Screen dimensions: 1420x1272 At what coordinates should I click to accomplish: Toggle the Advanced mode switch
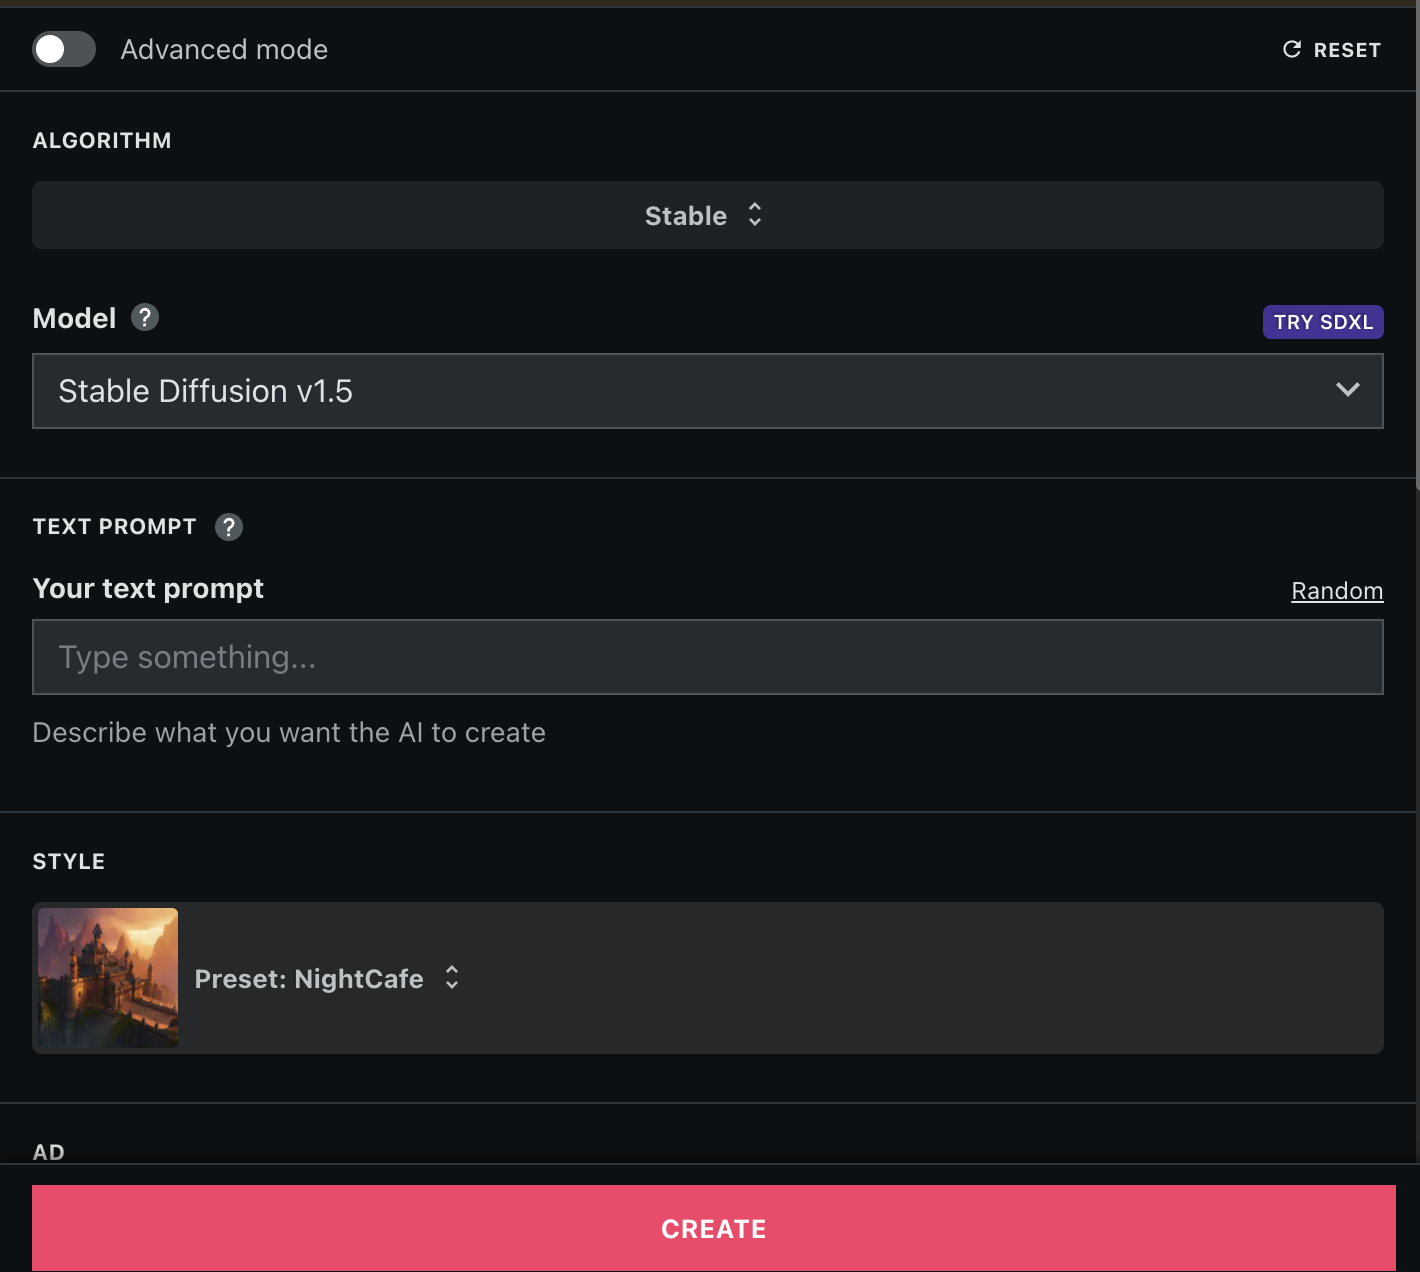point(64,49)
